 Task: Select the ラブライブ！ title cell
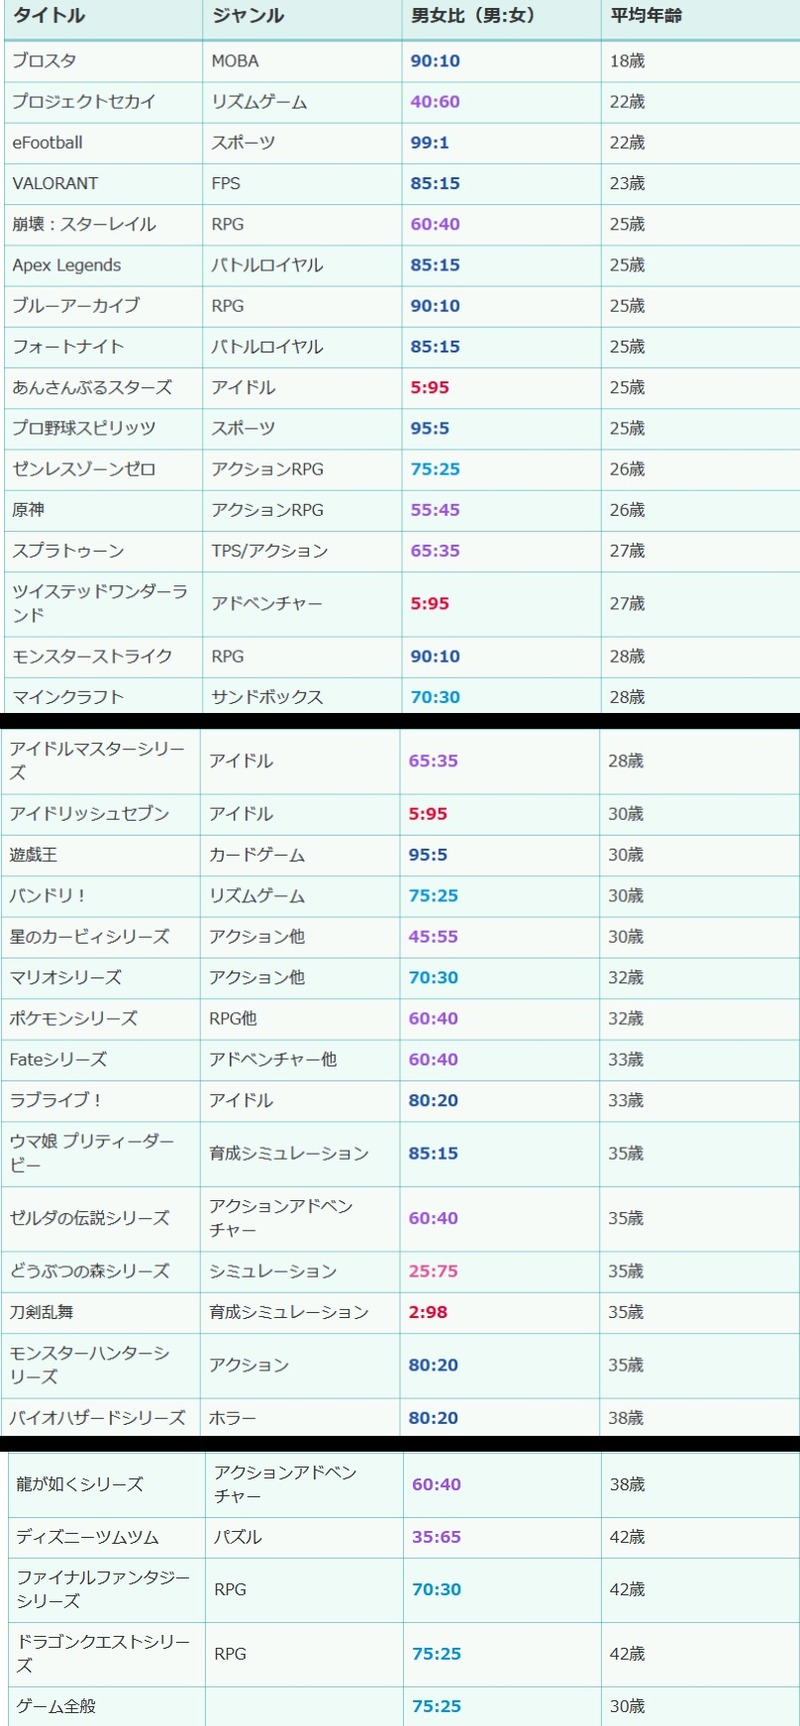101,1102
